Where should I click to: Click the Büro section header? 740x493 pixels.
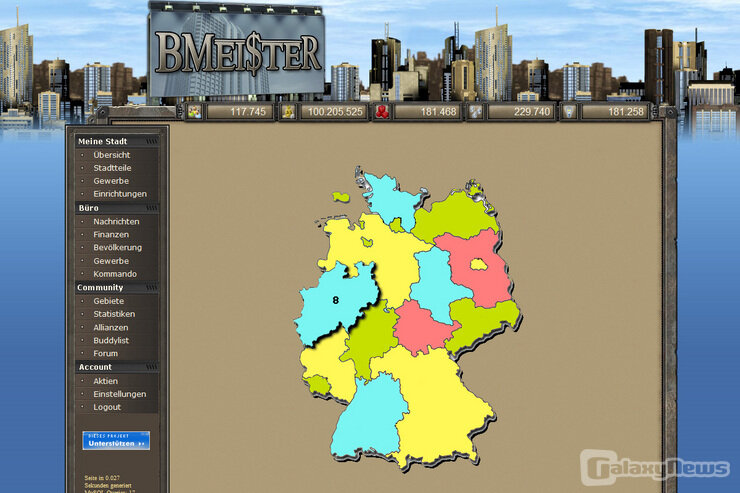click(x=117, y=208)
